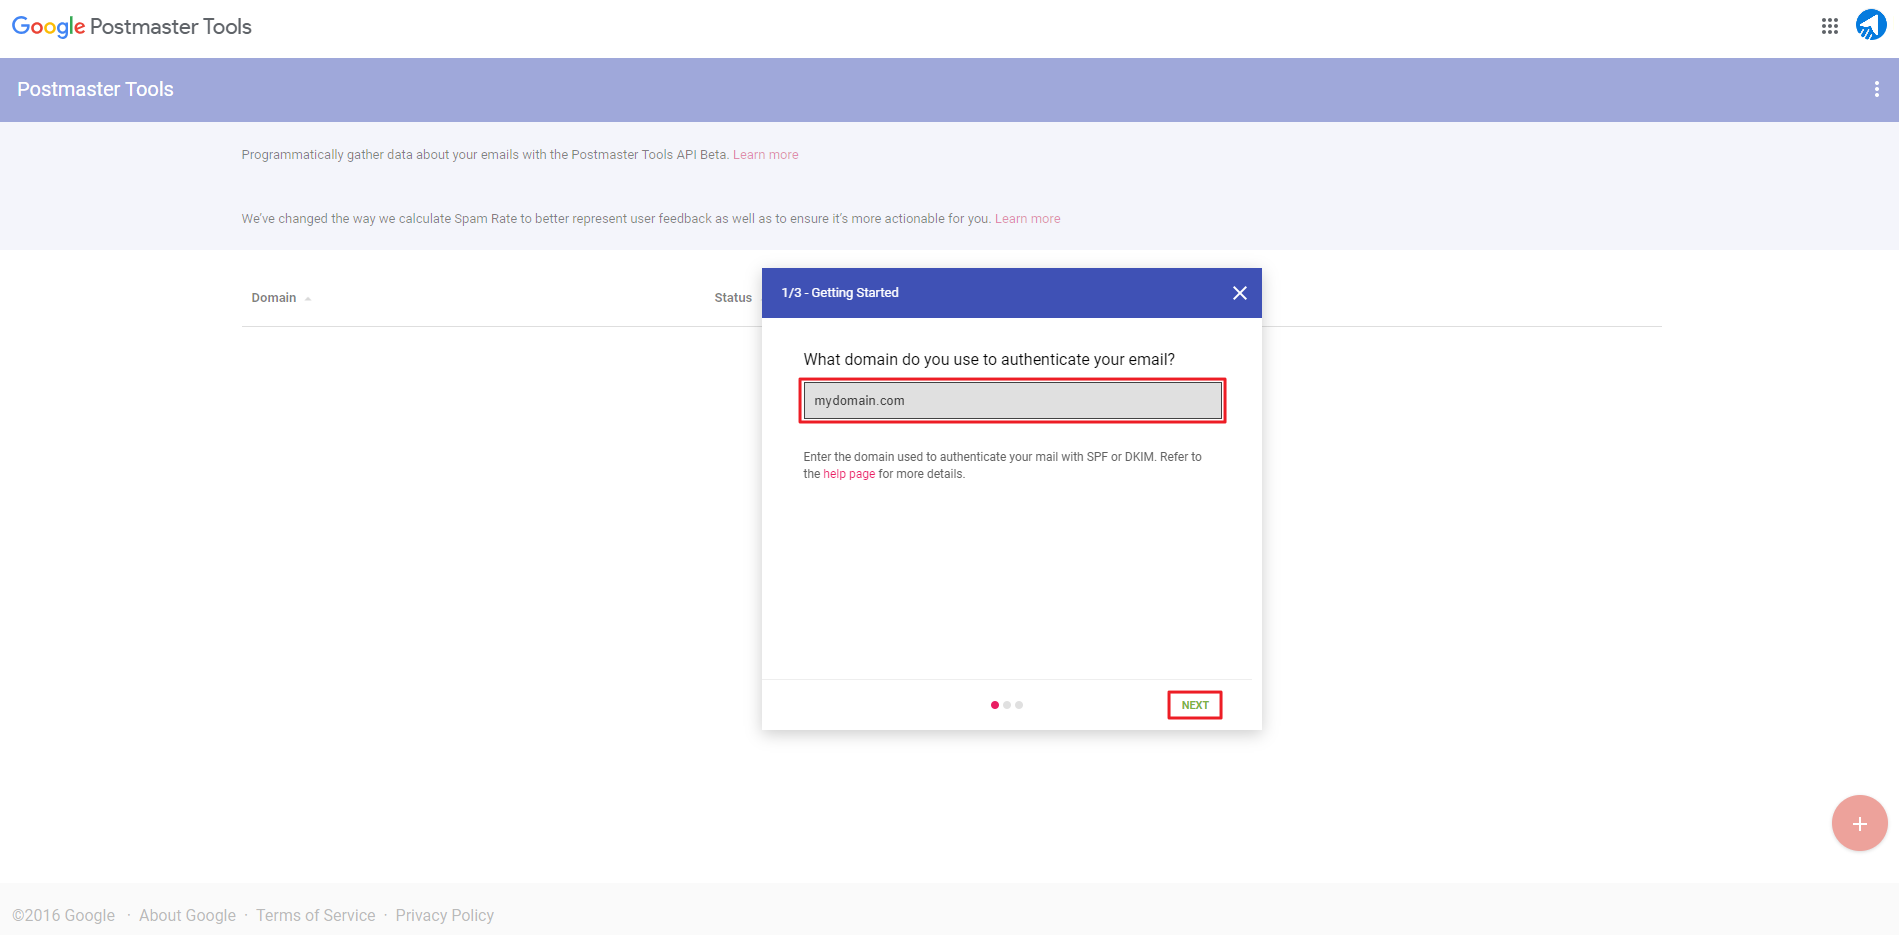Click the Postmaster Tools header title
Image resolution: width=1899 pixels, height=935 pixels.
pyautogui.click(x=95, y=89)
